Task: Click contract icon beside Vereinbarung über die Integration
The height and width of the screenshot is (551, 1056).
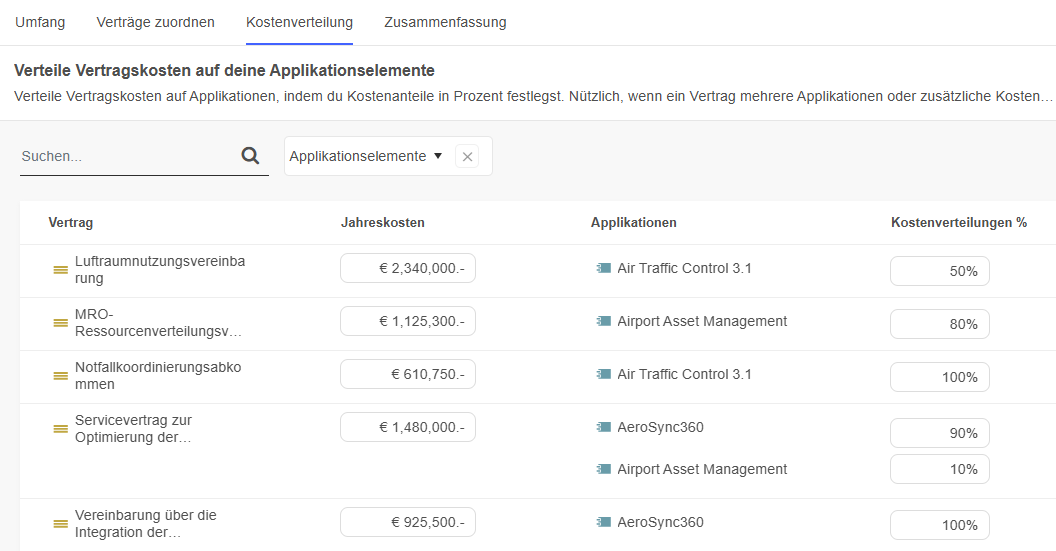Action: coord(60,524)
